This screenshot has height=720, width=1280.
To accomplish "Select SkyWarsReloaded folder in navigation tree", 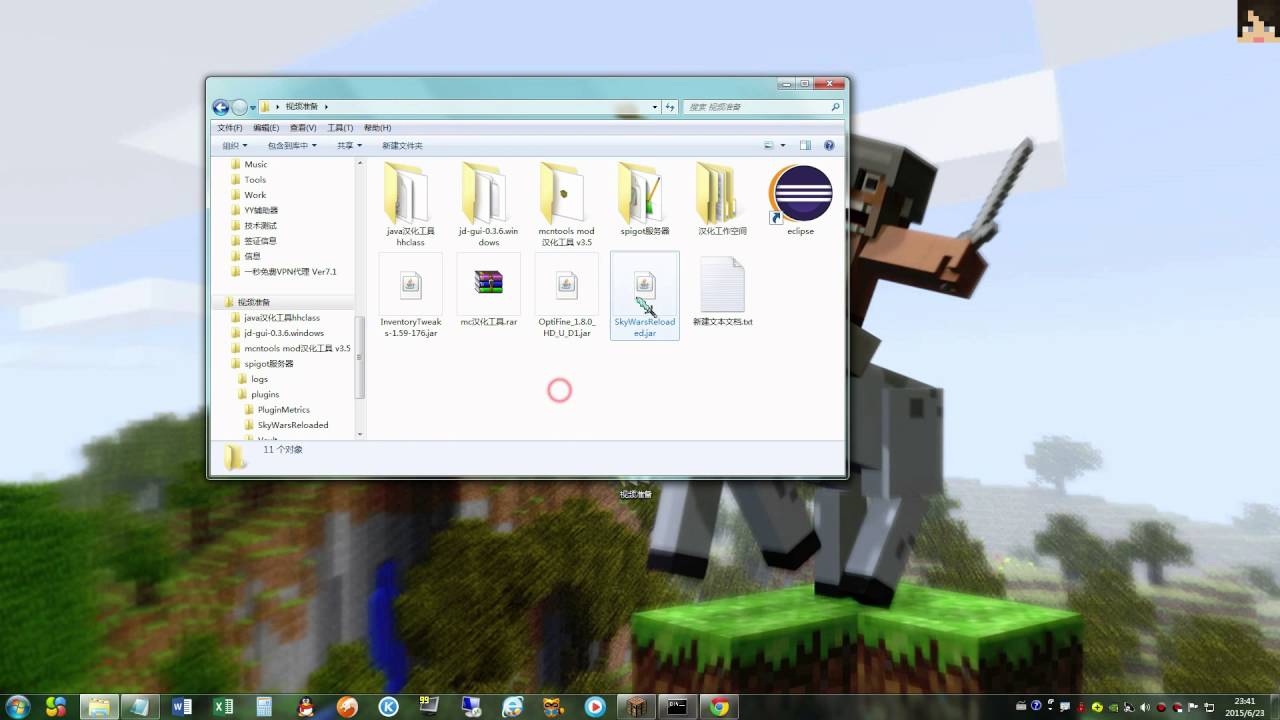I will 292,425.
